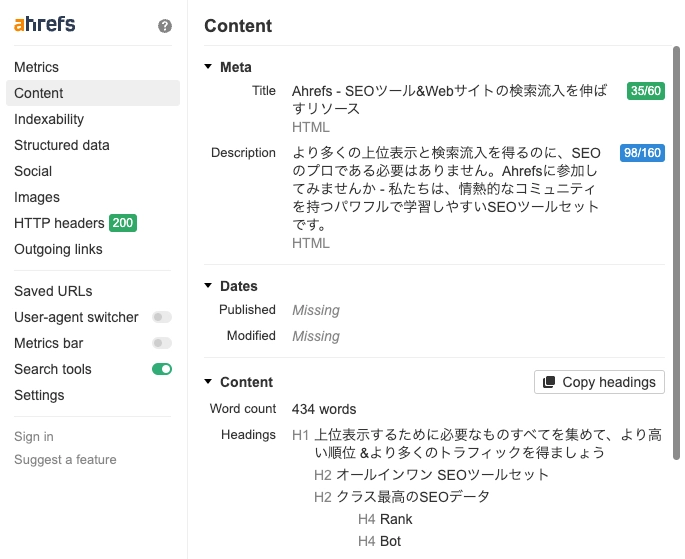
Task: Open HTTP headers section
Action: click(59, 223)
